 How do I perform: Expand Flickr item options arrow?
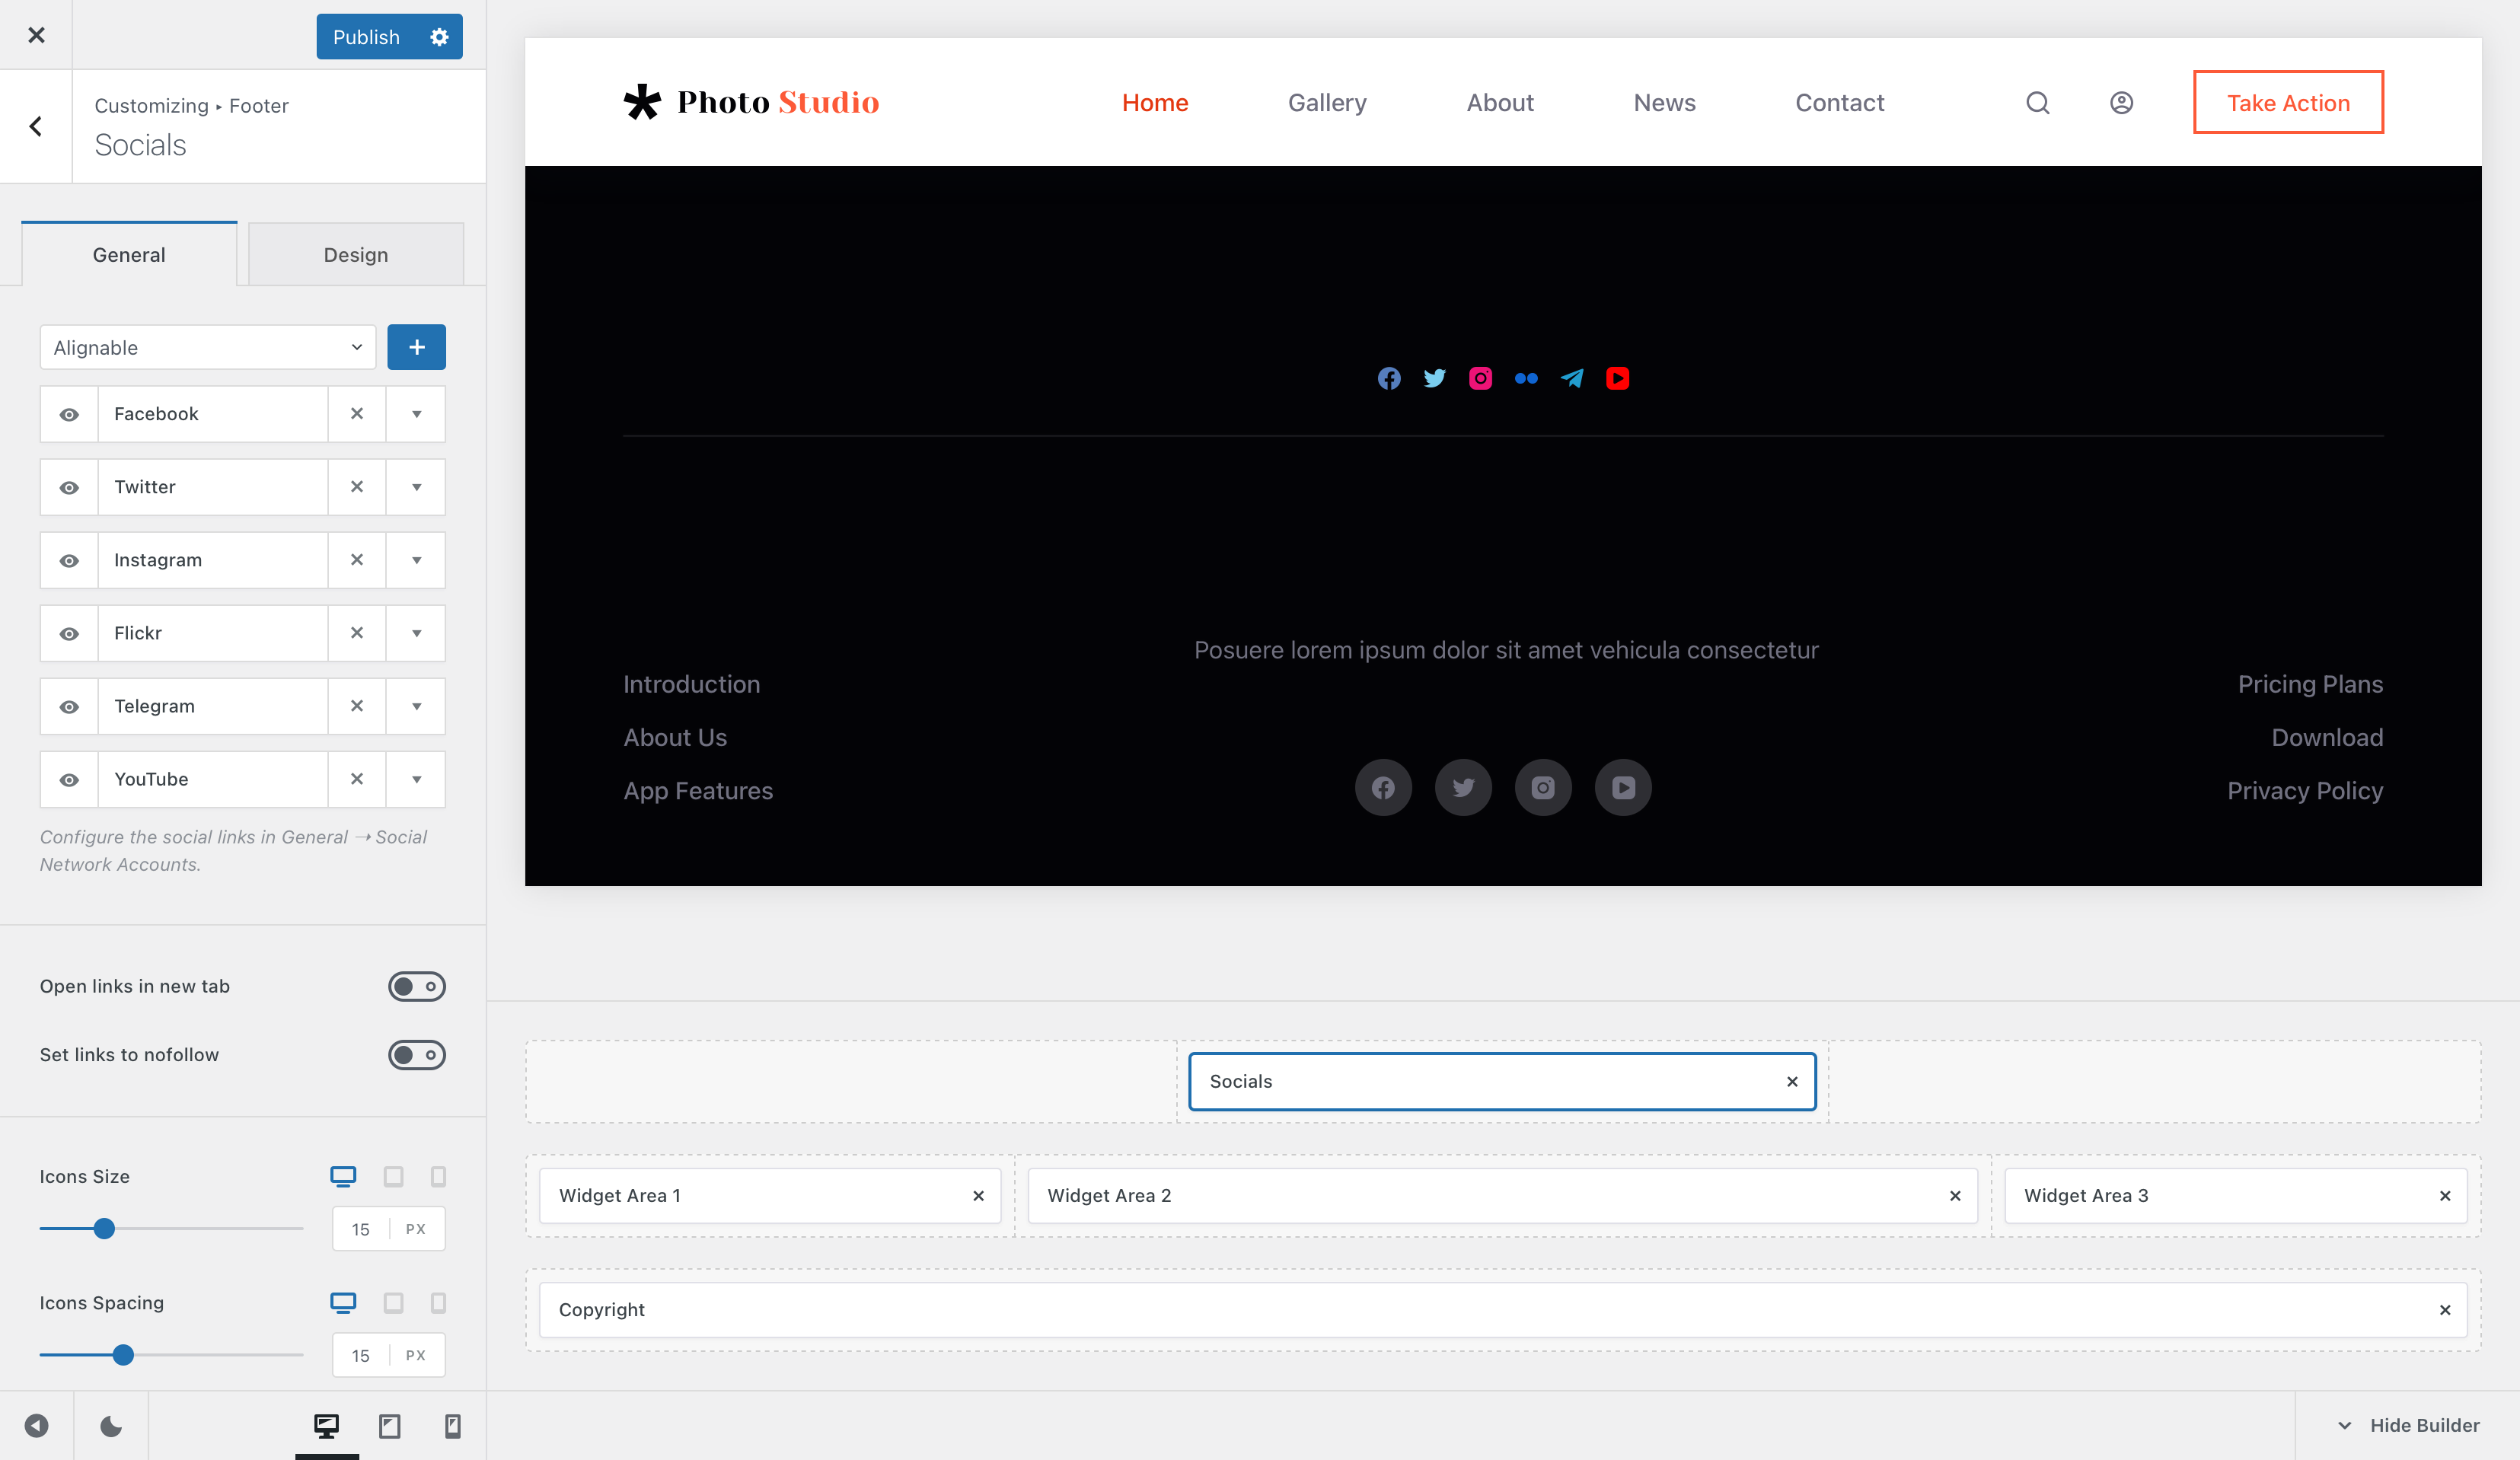coord(416,632)
